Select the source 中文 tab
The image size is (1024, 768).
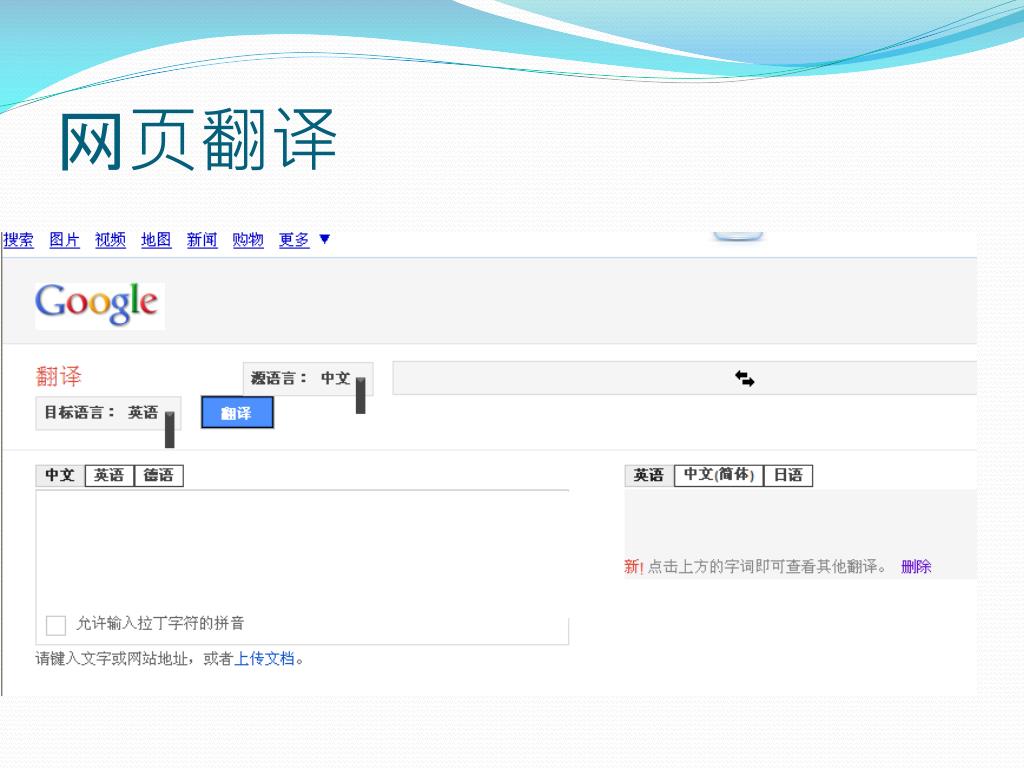60,475
